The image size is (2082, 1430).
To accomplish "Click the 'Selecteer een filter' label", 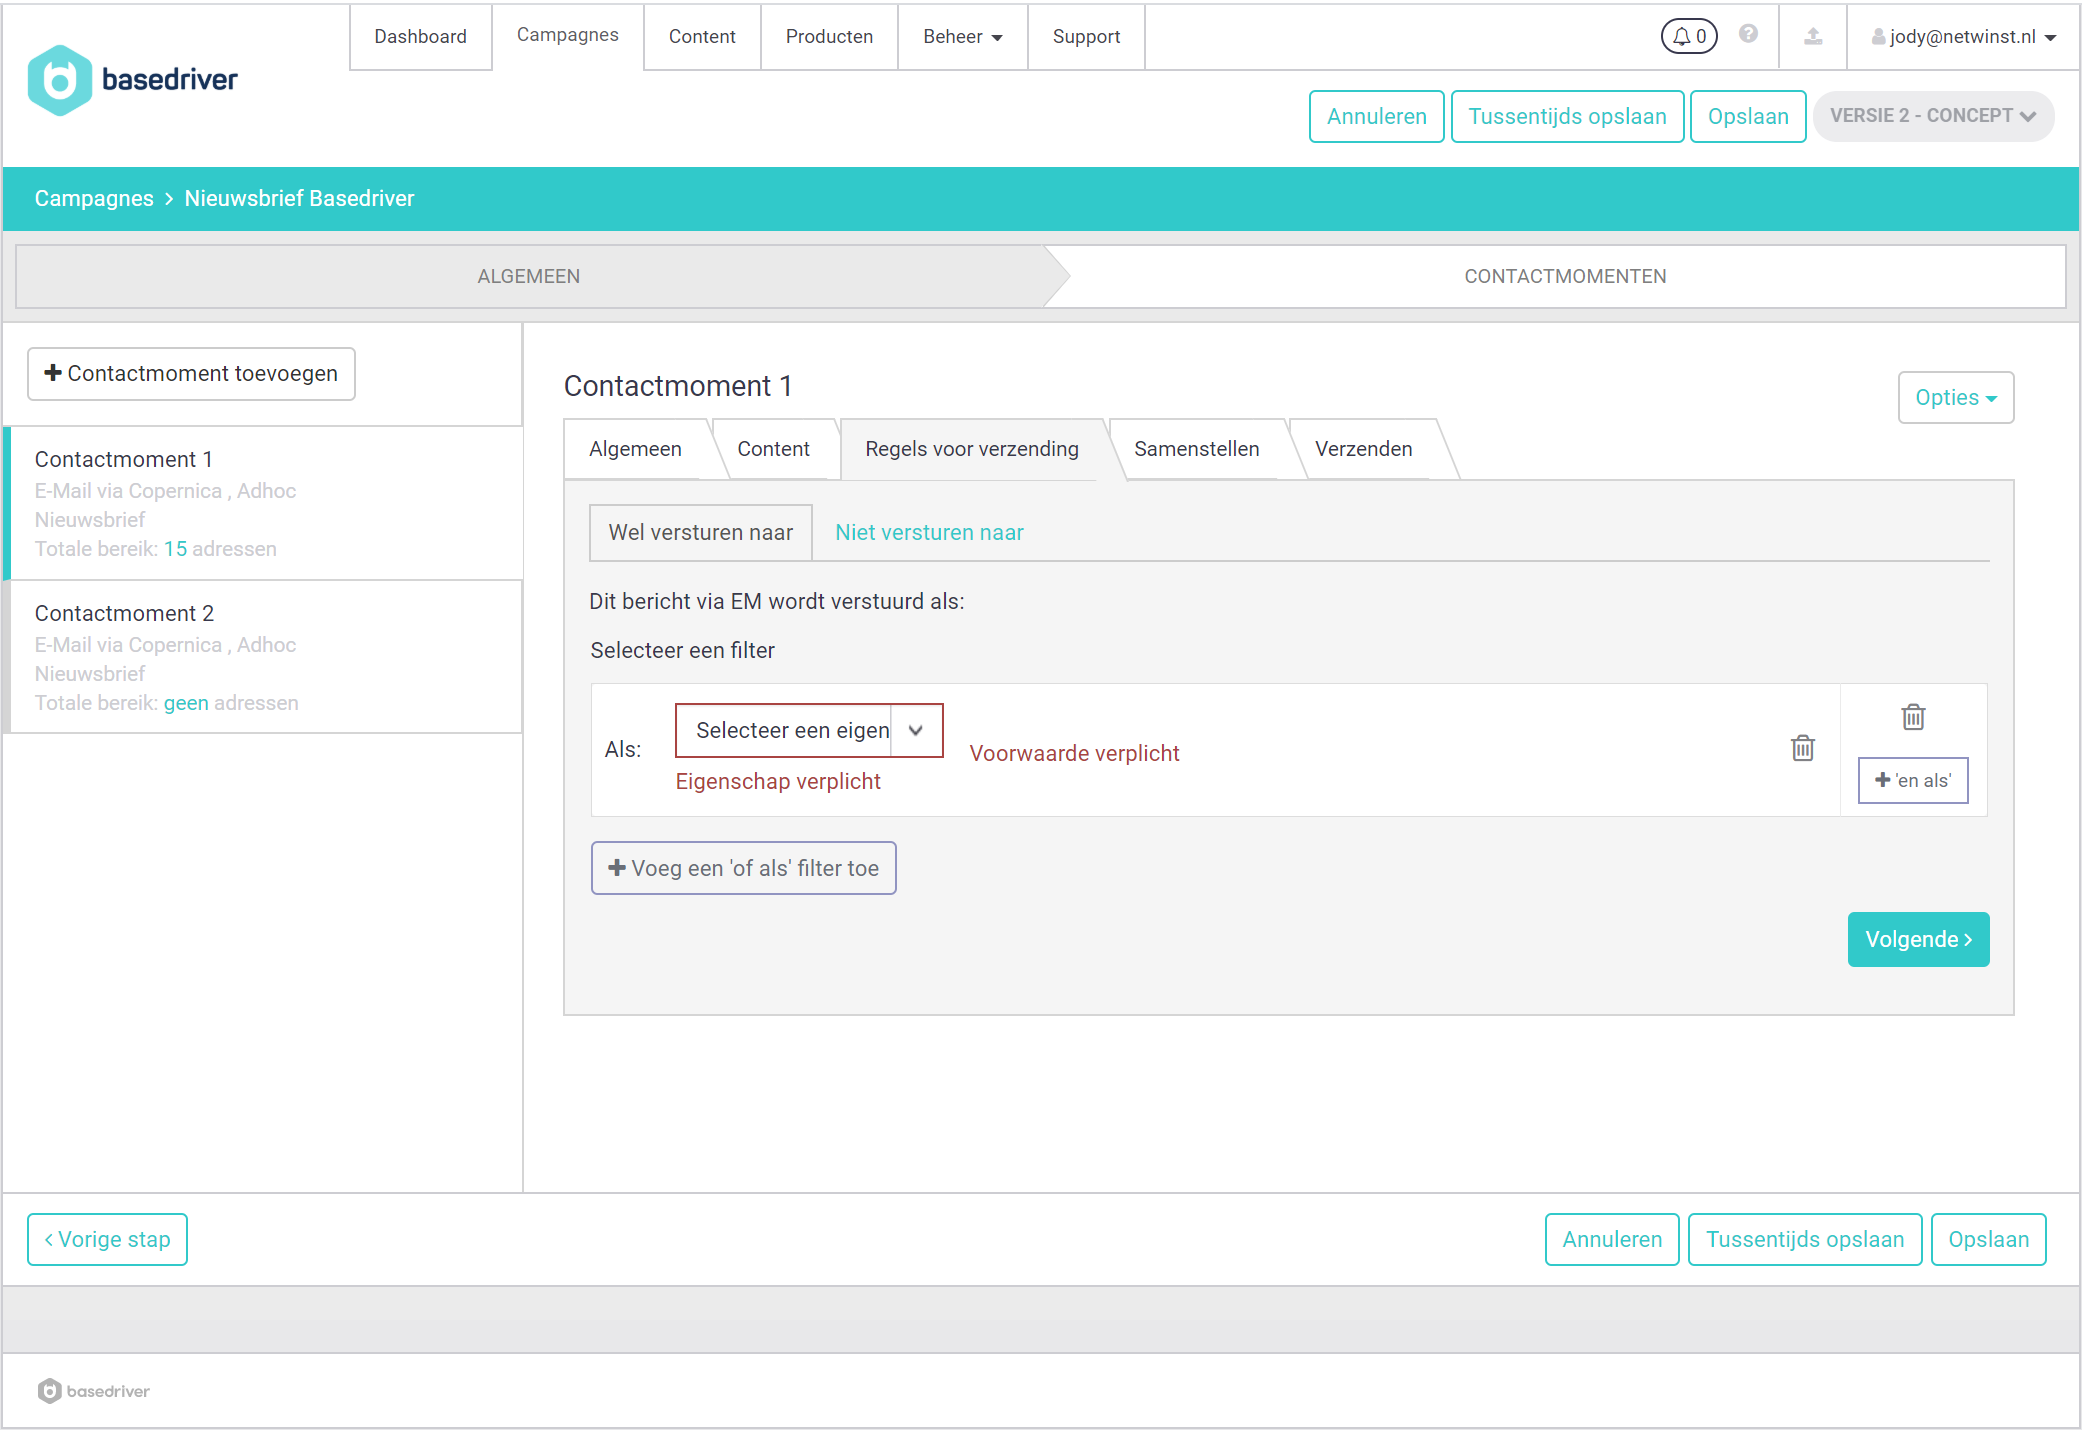I will (682, 651).
